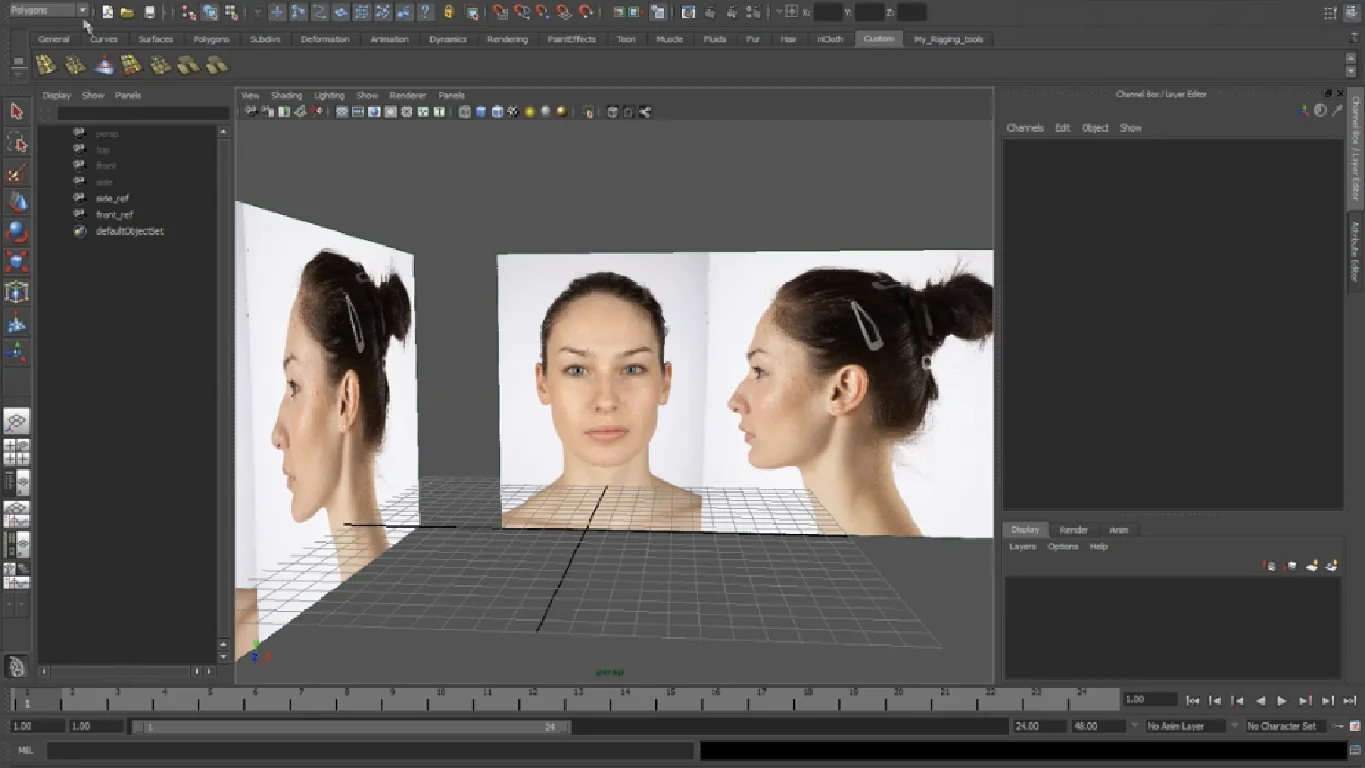Go to start of playback range
Viewport: 1365px width, 768px height.
coord(1192,701)
